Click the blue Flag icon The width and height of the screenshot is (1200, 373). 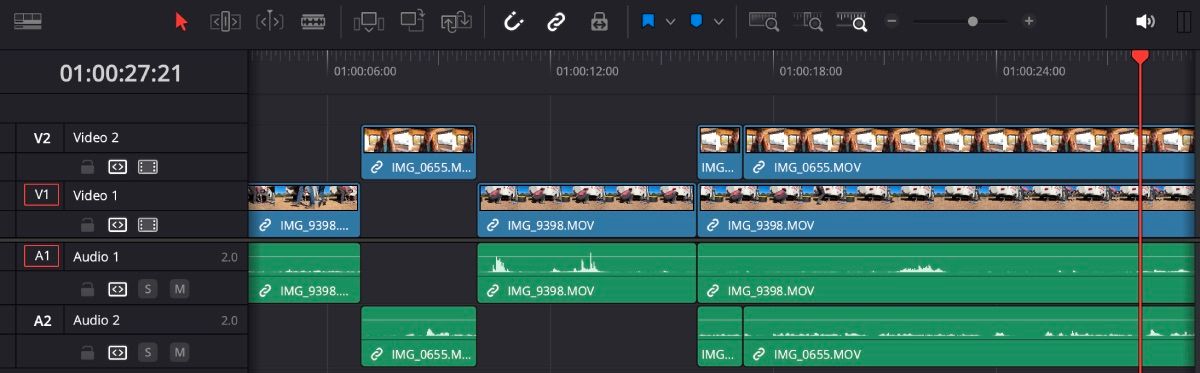click(648, 21)
